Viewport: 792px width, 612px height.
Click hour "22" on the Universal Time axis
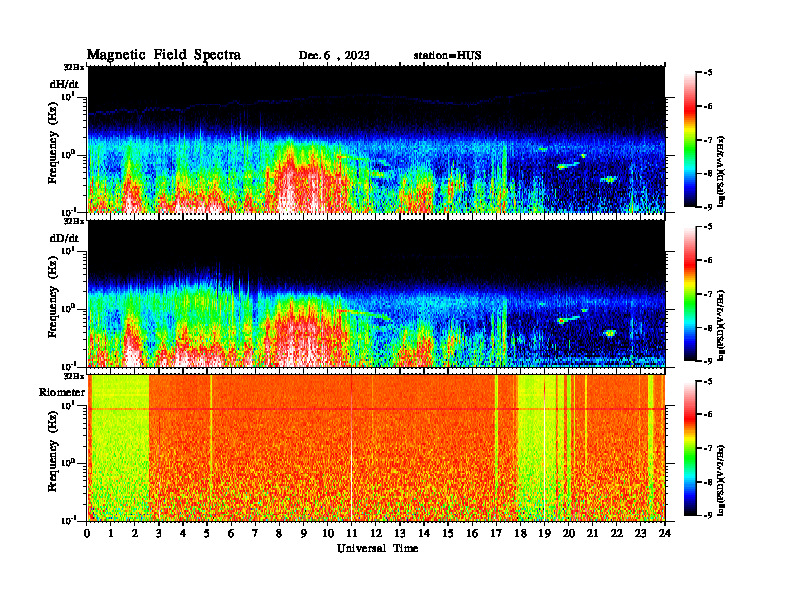tap(617, 533)
